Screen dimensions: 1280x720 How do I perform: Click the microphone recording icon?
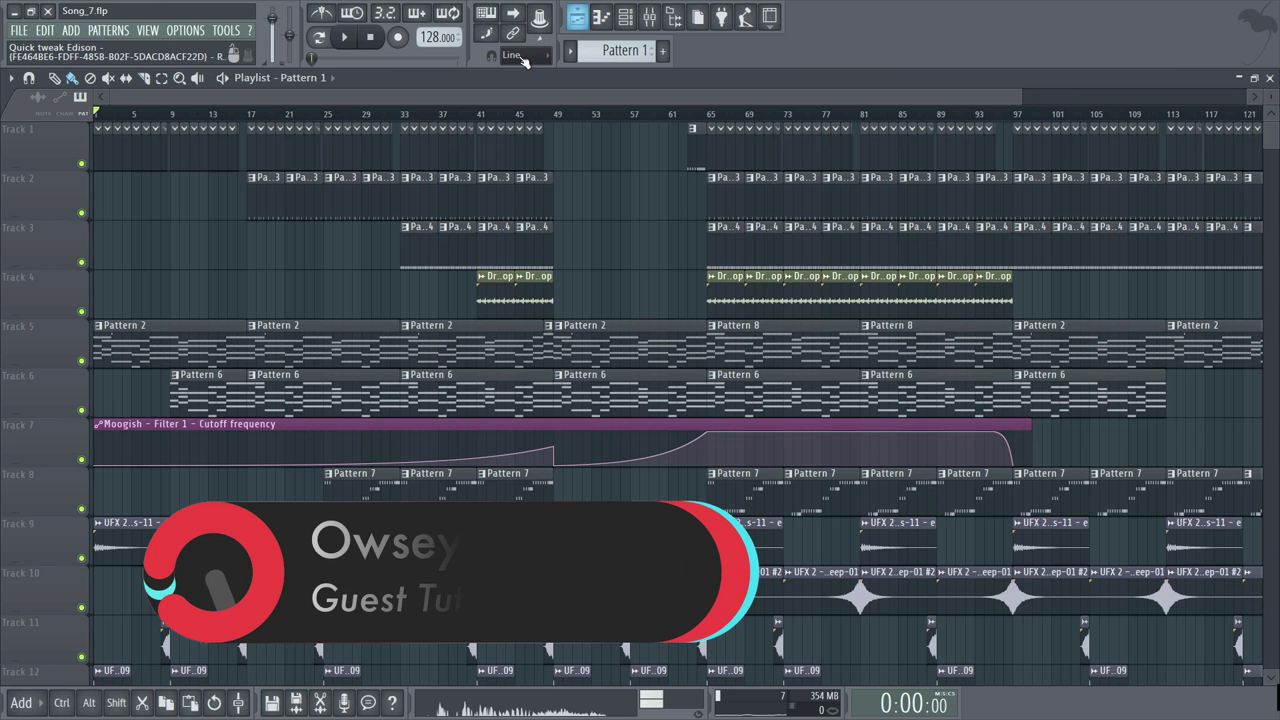pos(344,703)
